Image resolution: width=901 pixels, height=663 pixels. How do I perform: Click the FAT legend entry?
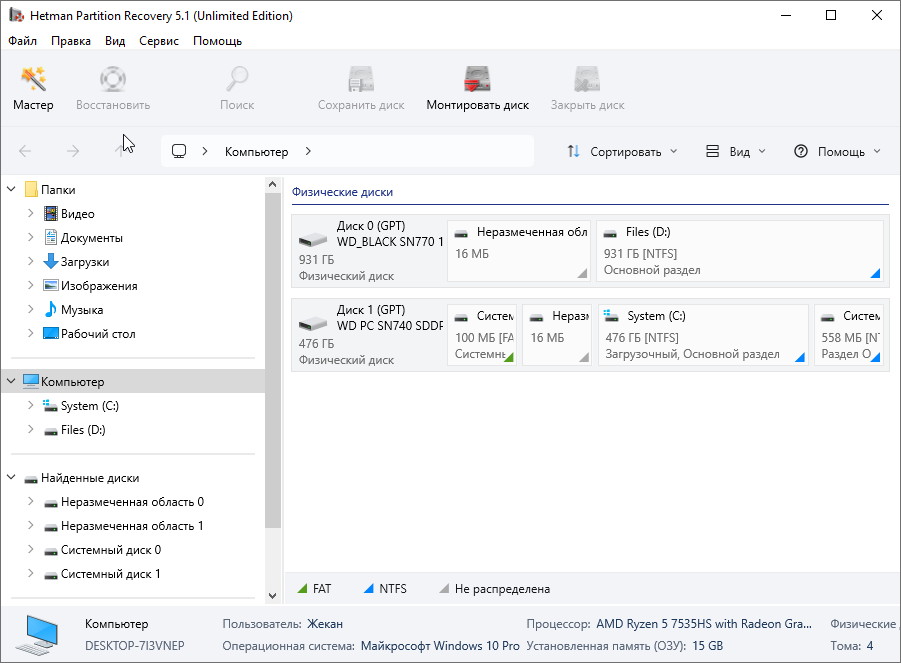314,589
